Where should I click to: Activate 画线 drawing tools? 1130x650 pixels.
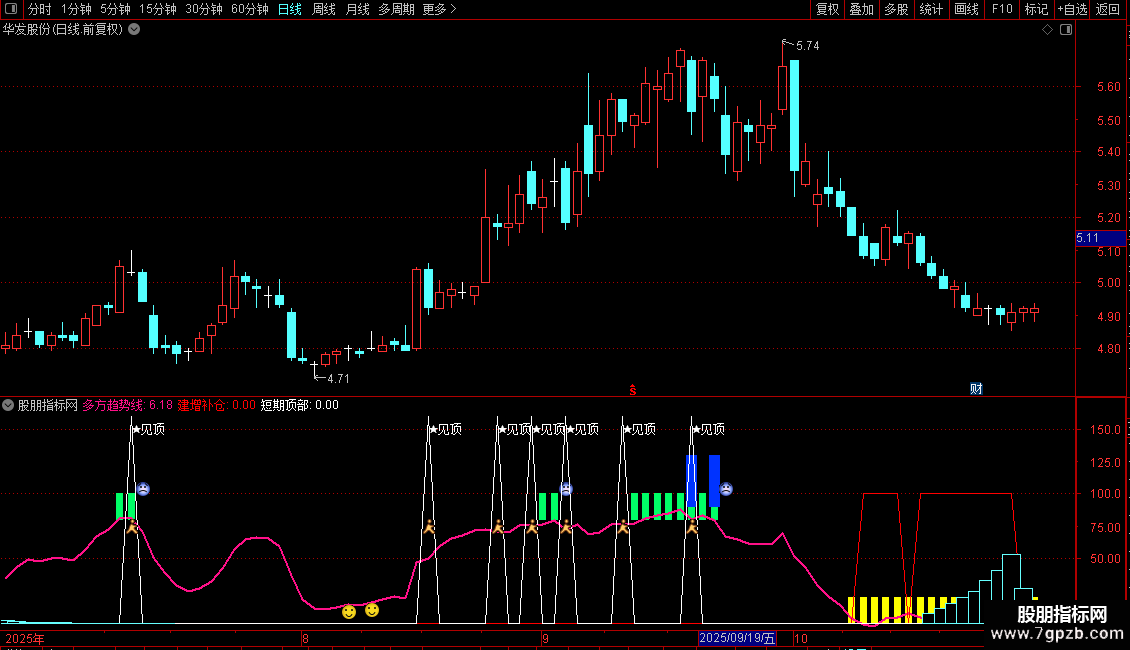pyautogui.click(x=966, y=9)
